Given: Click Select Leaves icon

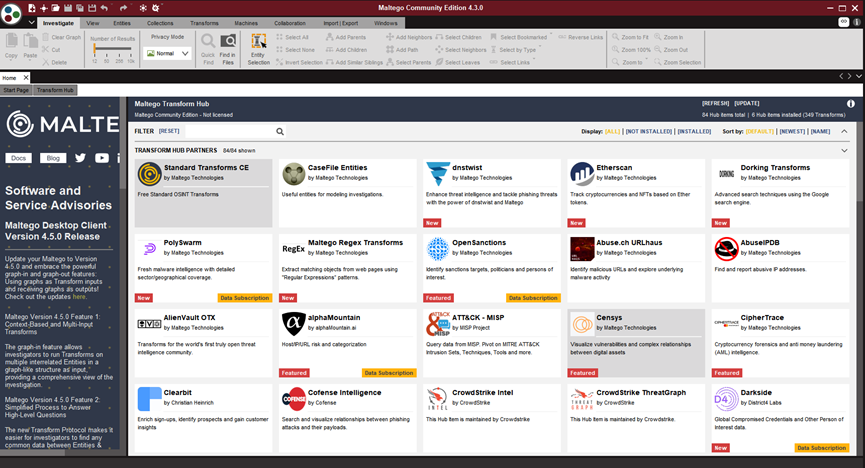Looking at the screenshot, I should click(439, 62).
